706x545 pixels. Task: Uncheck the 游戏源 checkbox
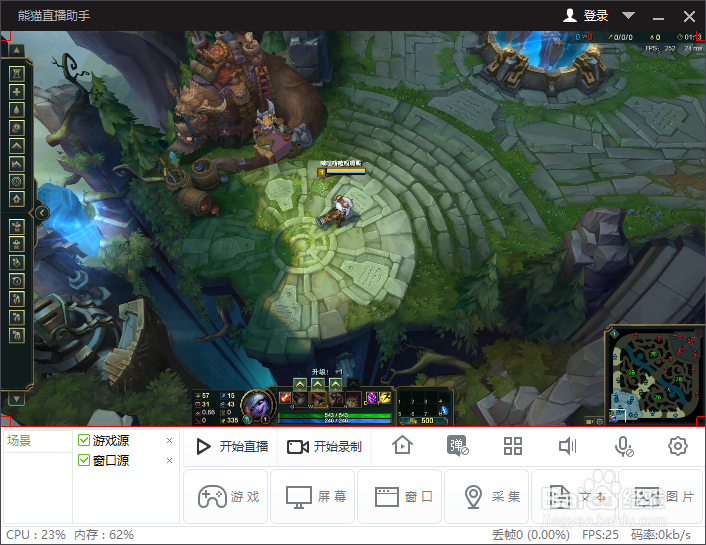pyautogui.click(x=84, y=440)
